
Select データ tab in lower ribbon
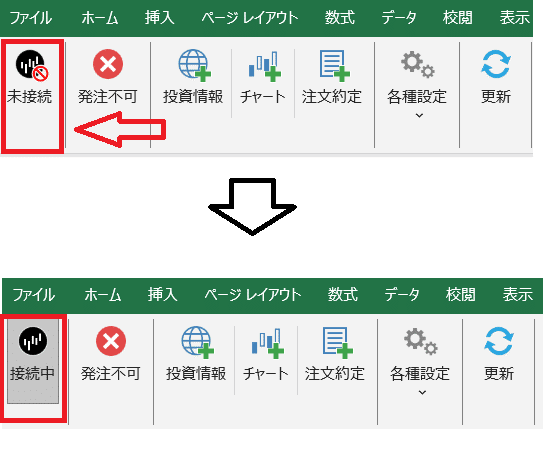point(402,295)
